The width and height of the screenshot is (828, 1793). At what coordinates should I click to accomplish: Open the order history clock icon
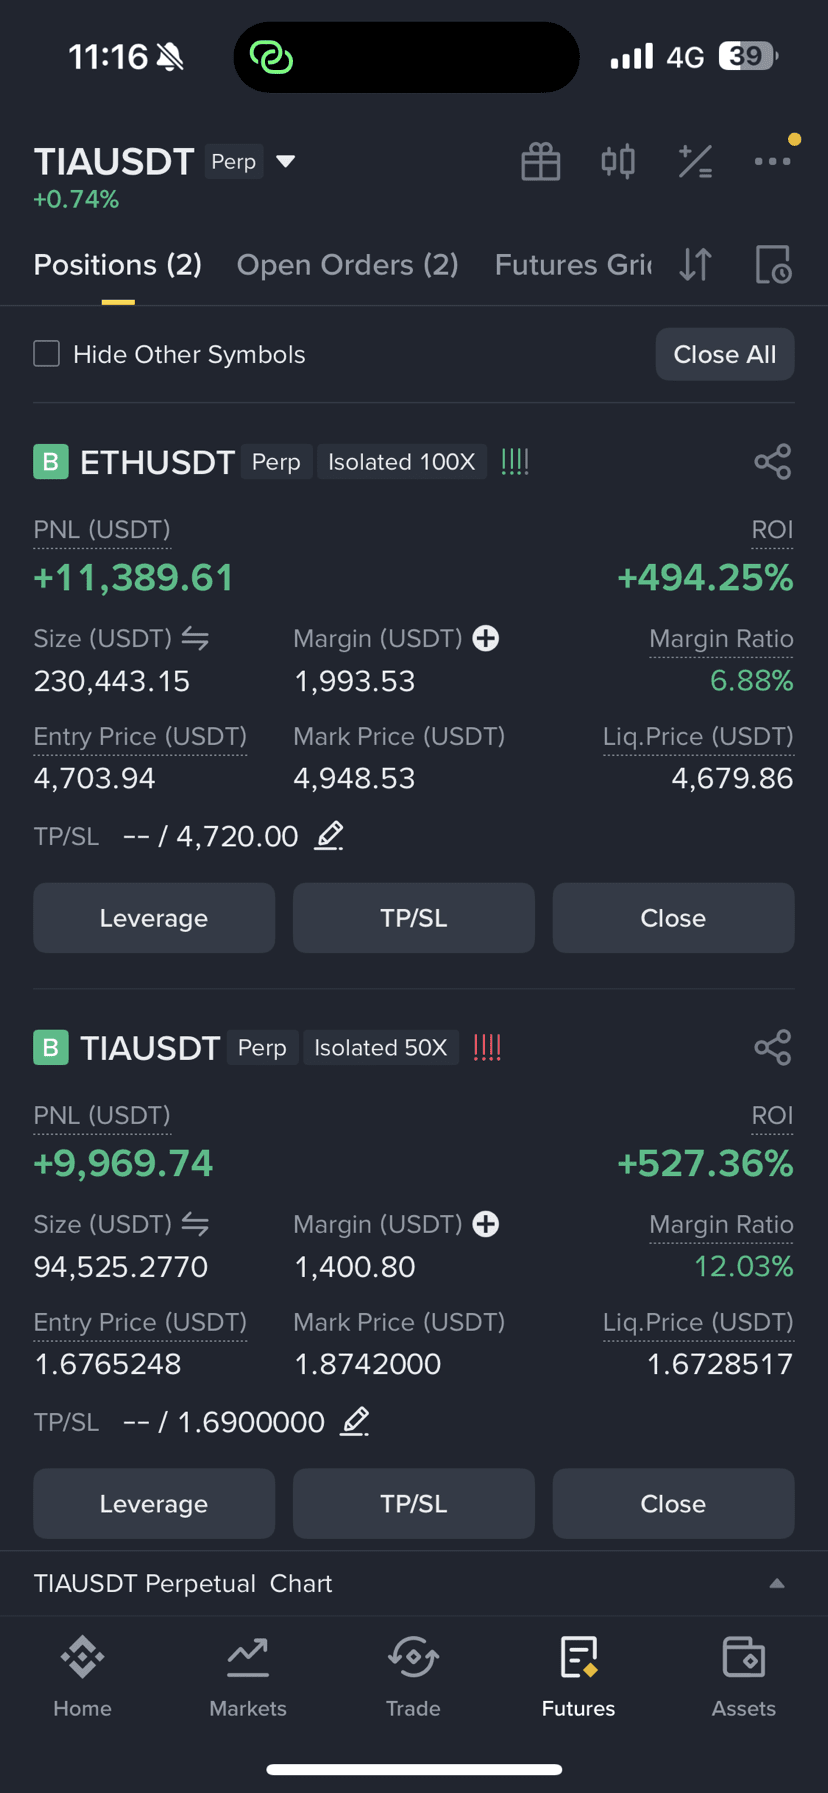click(773, 265)
